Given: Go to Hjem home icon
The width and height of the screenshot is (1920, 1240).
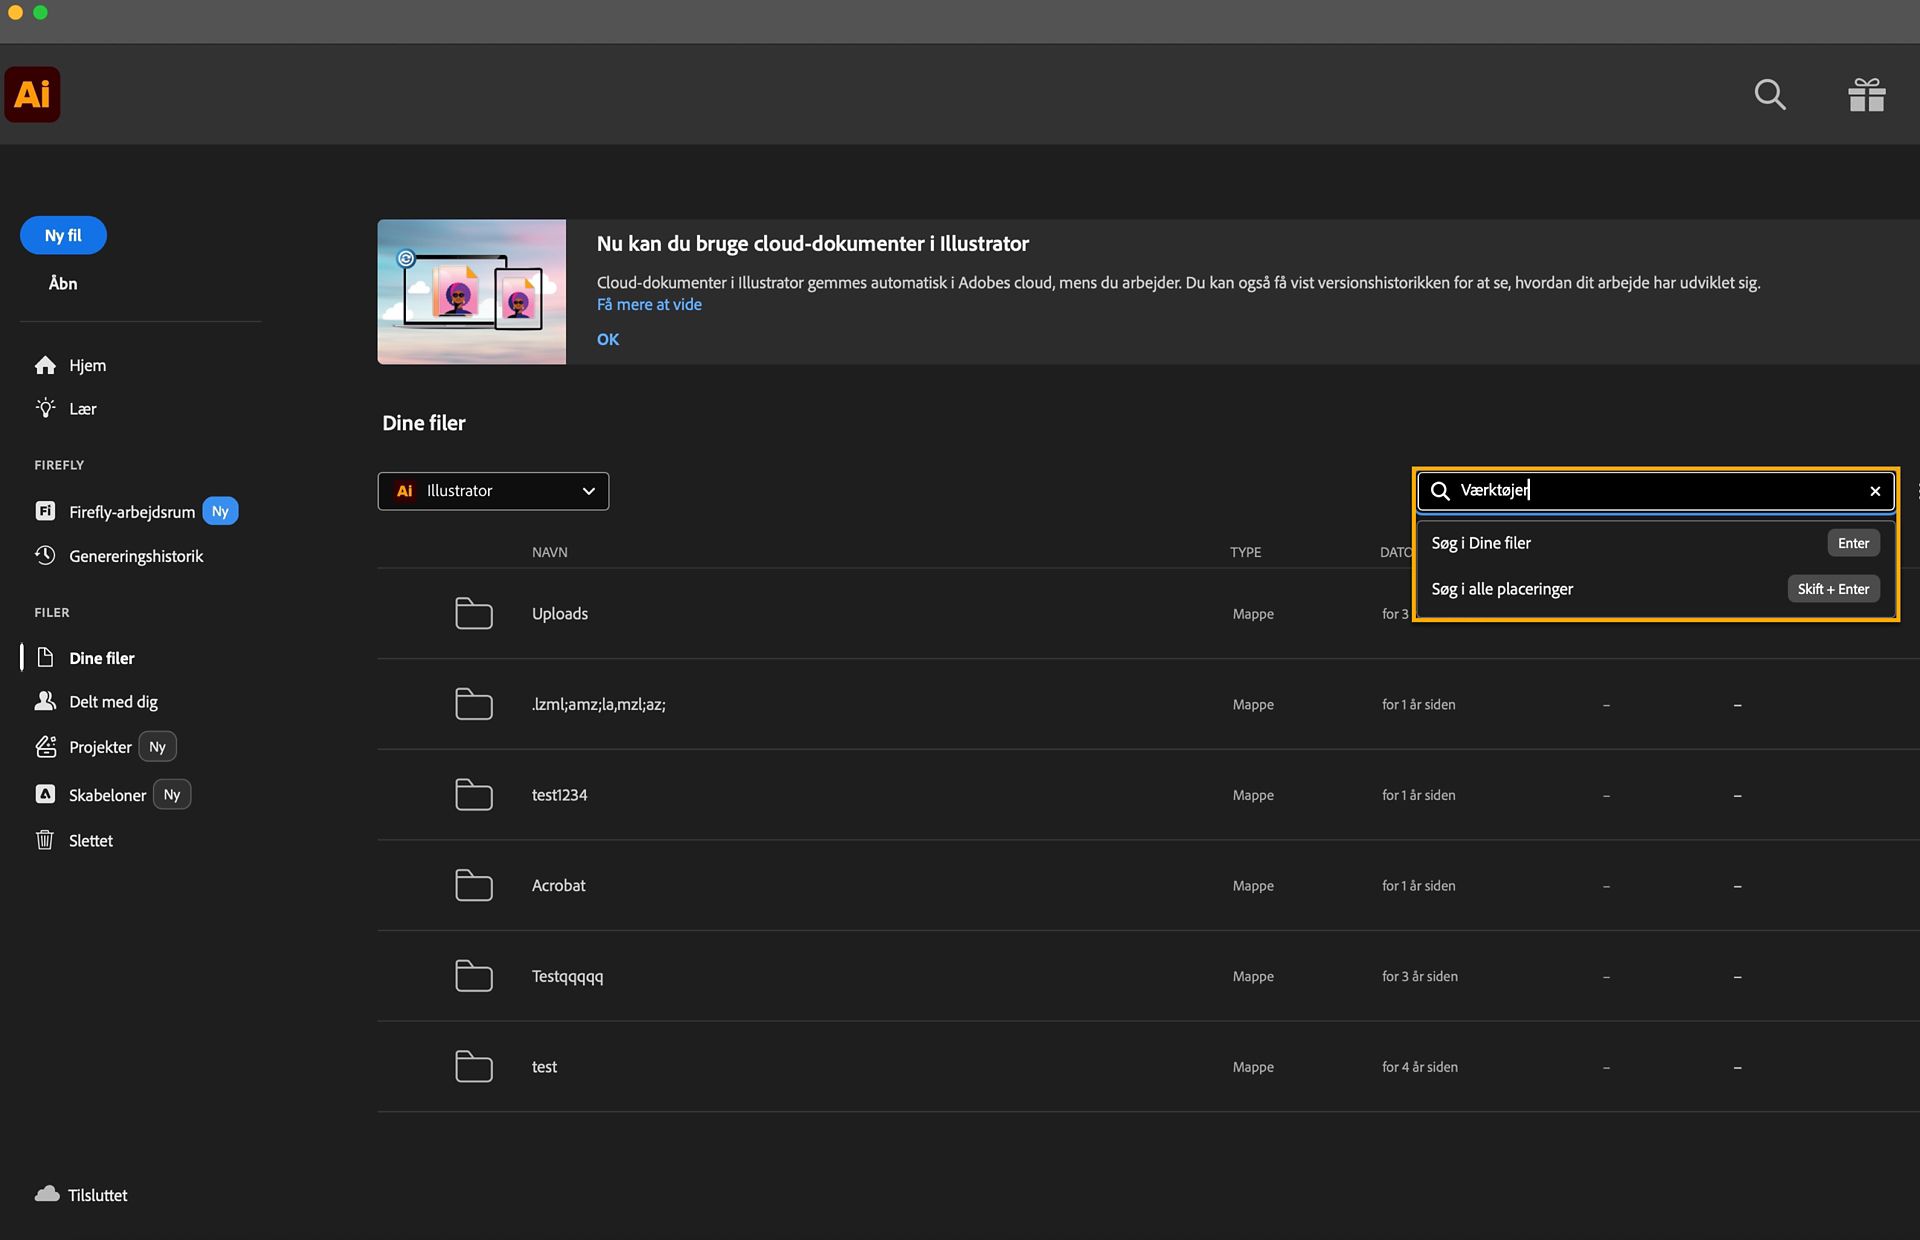Looking at the screenshot, I should click(x=45, y=365).
